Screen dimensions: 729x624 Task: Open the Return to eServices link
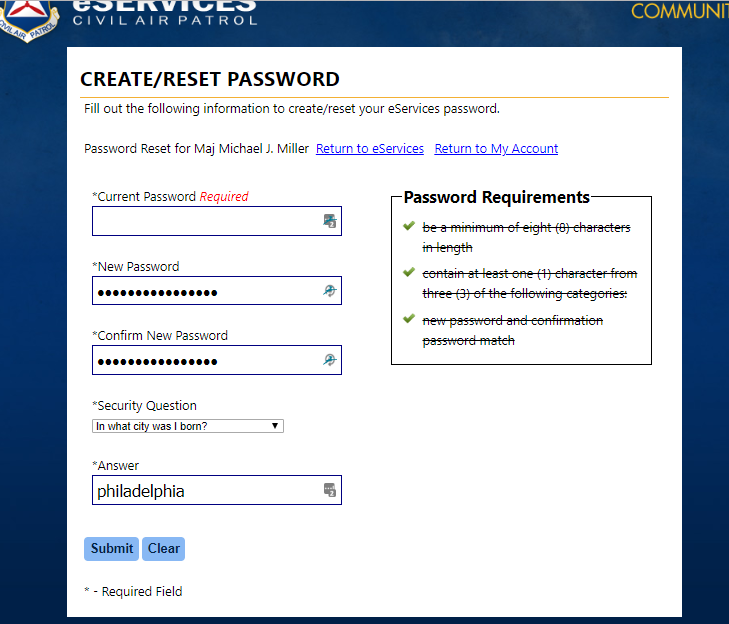(370, 148)
